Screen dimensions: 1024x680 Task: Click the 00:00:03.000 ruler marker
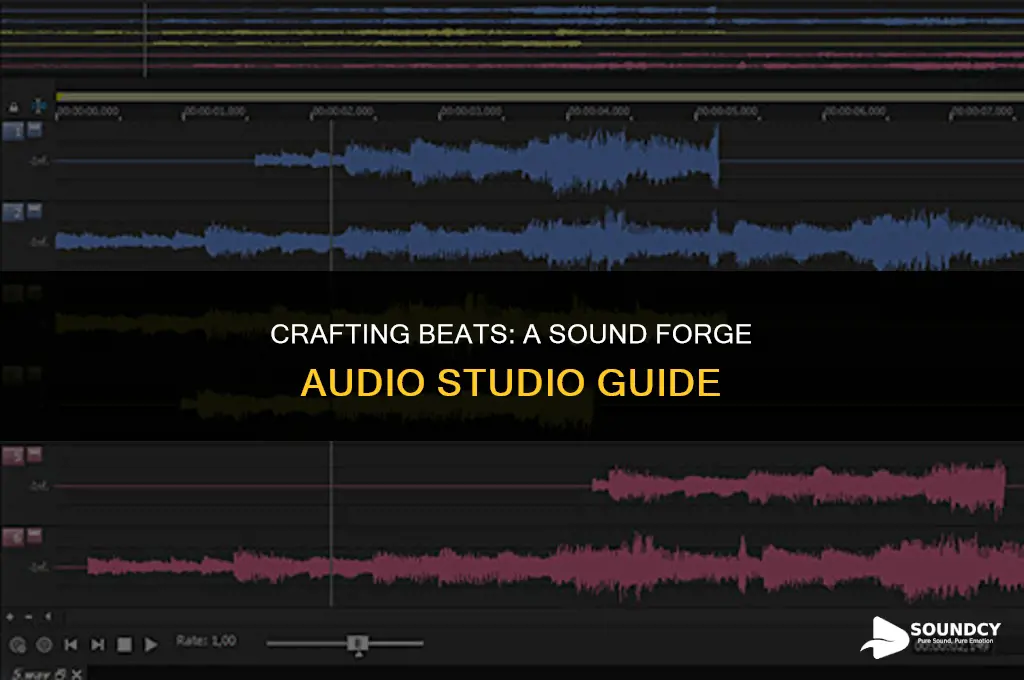tap(470, 111)
